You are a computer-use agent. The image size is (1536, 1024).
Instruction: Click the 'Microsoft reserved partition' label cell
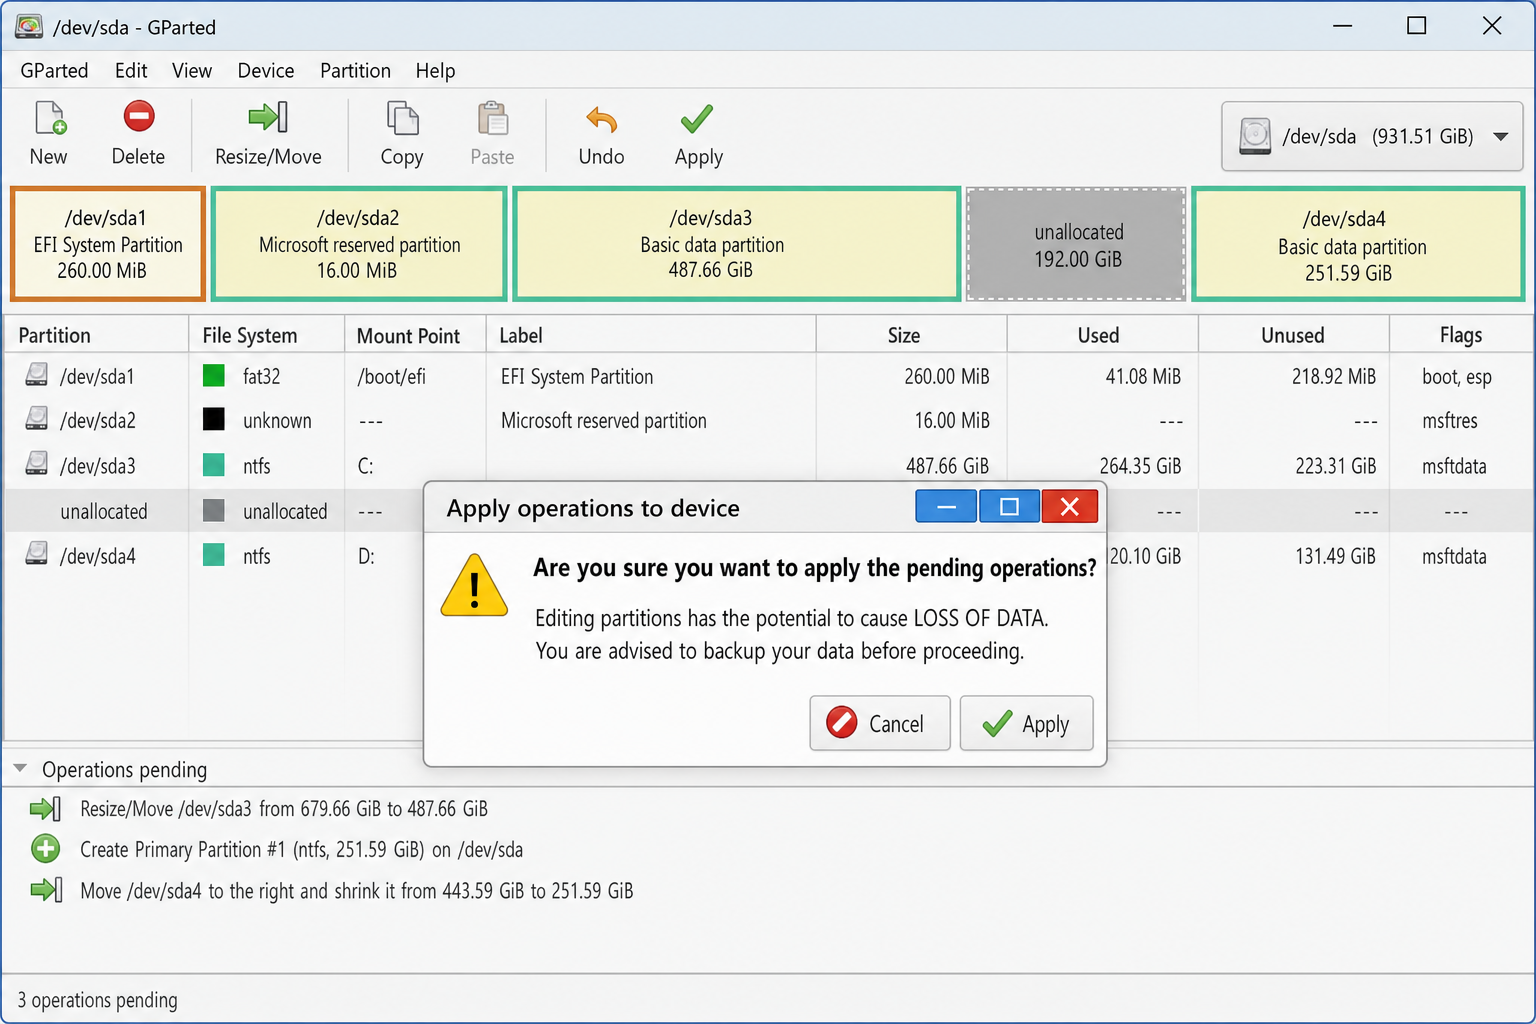(603, 420)
